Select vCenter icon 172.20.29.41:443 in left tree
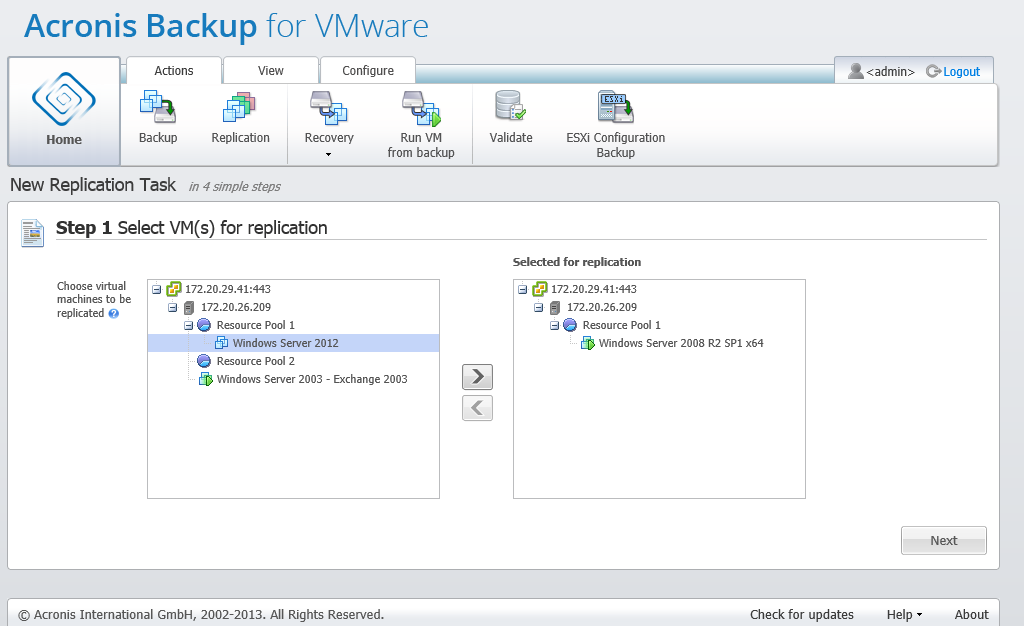Viewport: 1024px width, 626px height. coord(174,289)
